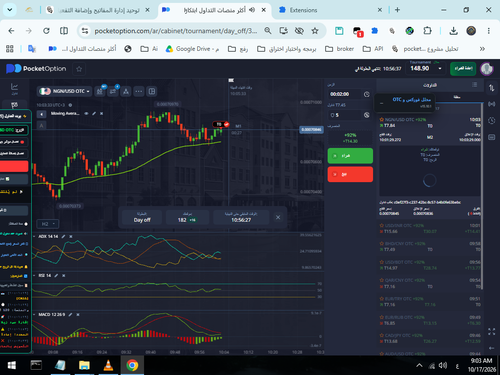Open the trades arrows icon in right sidebar
Image resolution: width=500 pixels, height=375 pixels.
click(492, 88)
